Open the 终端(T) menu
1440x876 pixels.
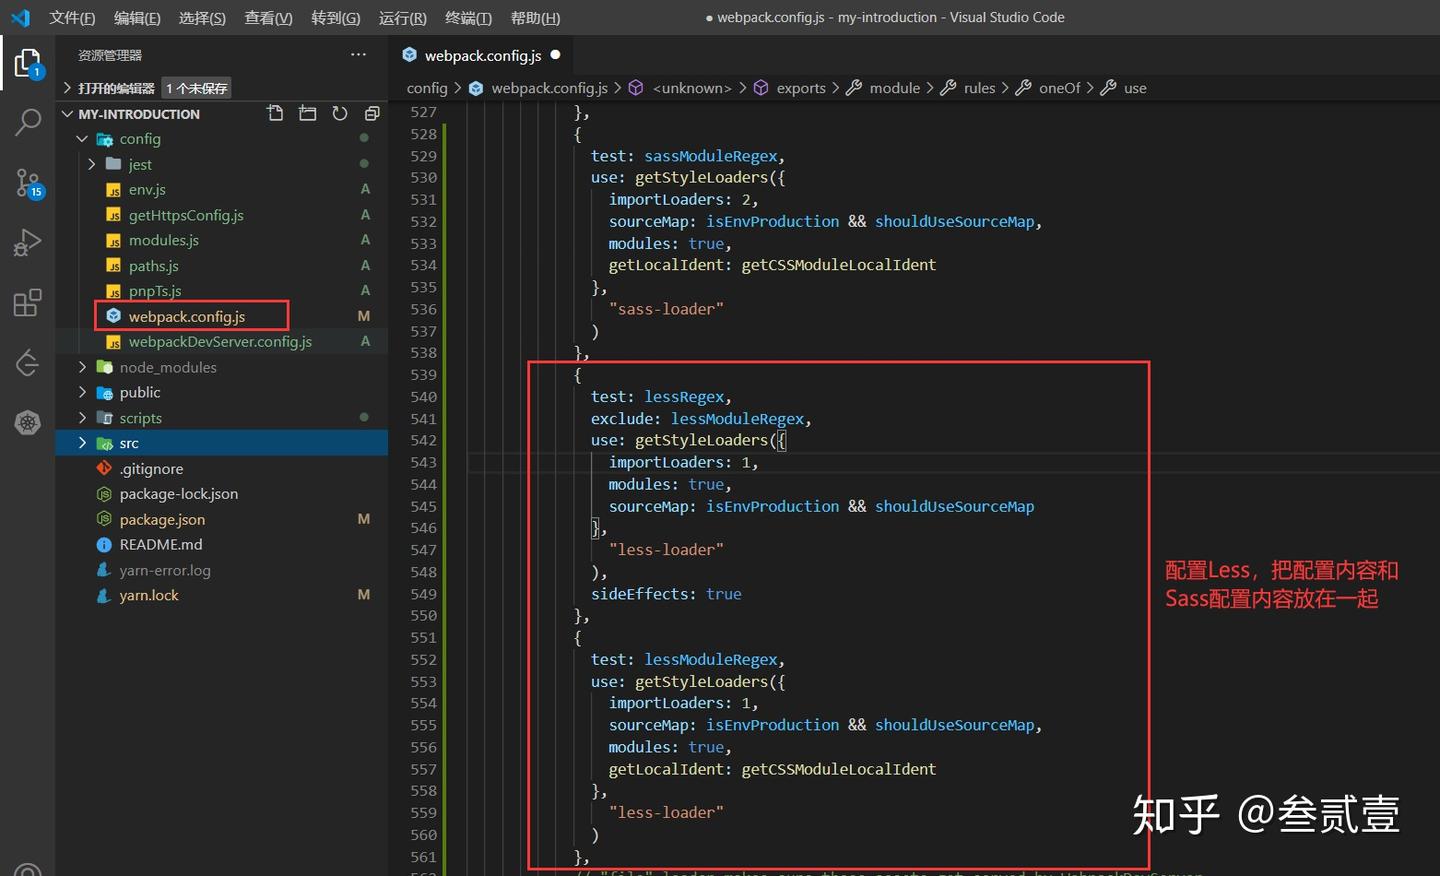pos(468,18)
